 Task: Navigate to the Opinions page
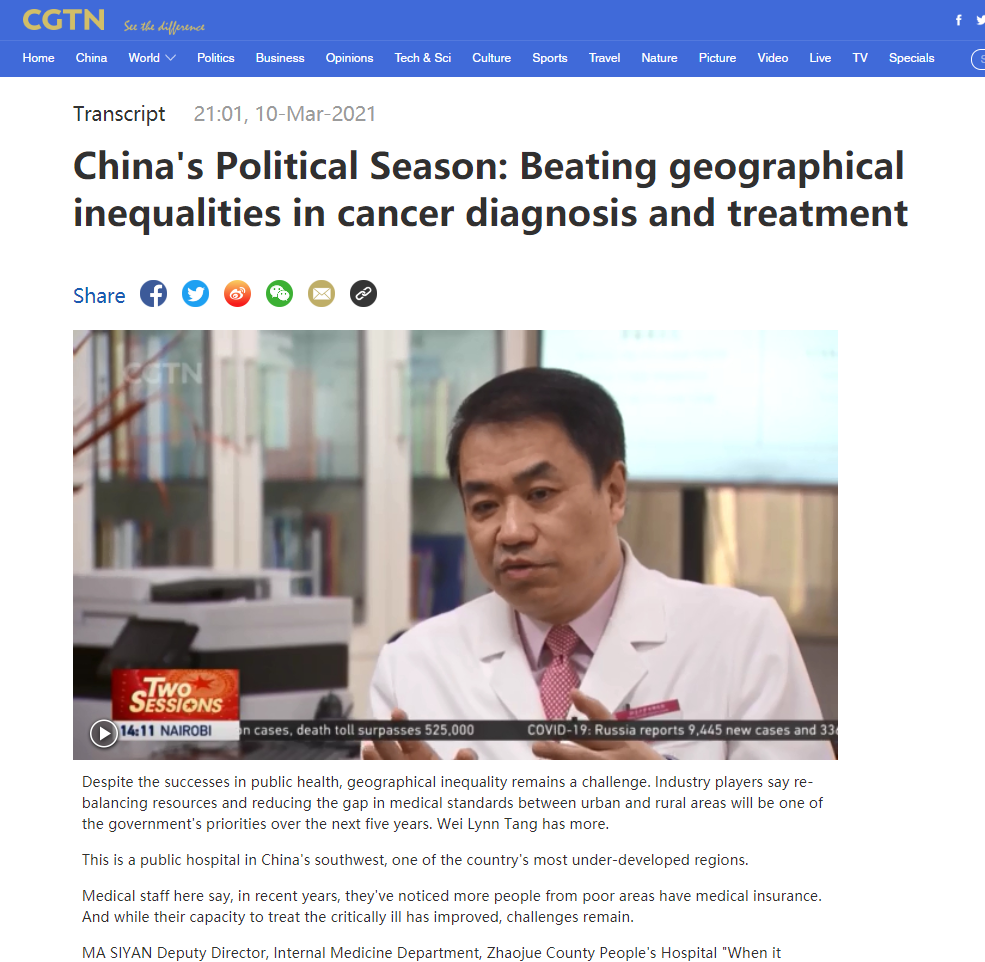349,58
